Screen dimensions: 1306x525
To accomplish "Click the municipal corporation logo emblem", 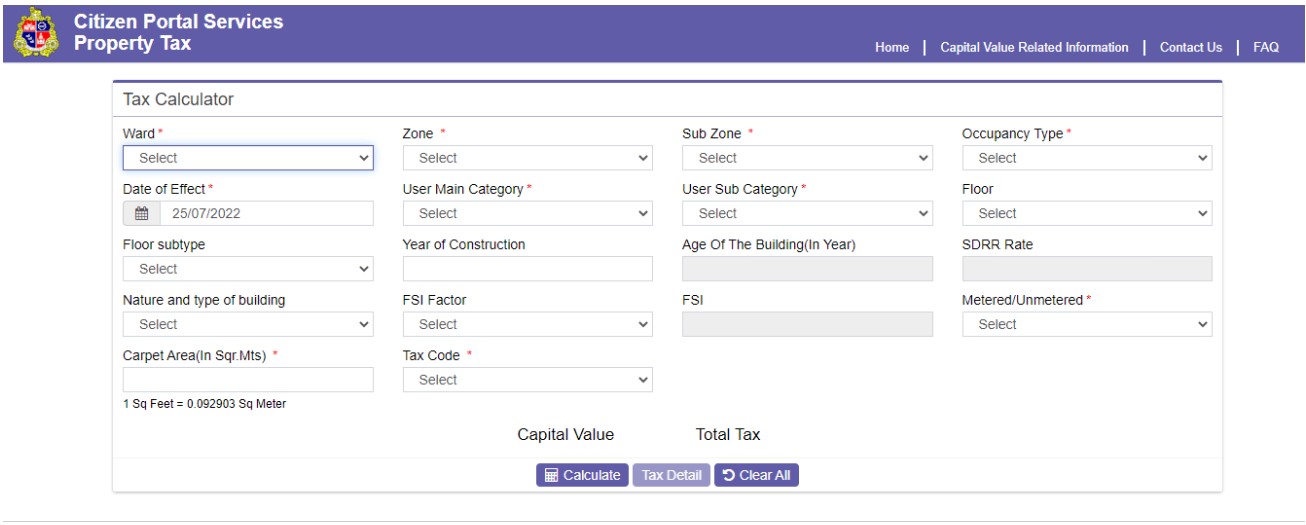I will coord(36,32).
